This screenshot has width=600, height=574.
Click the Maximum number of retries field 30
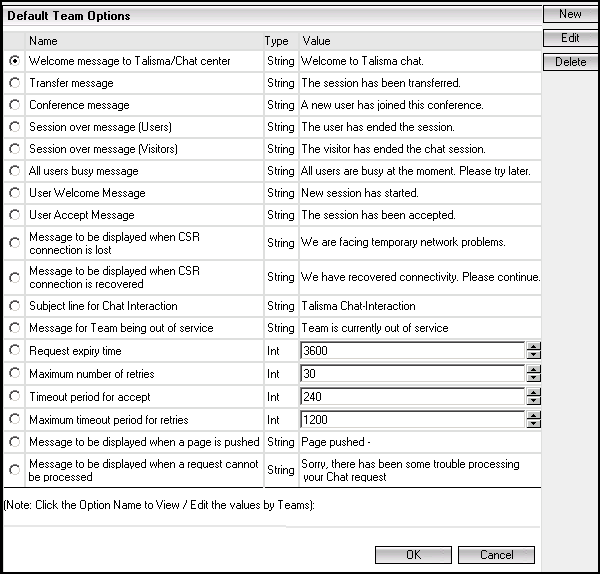pyautogui.click(x=412, y=373)
